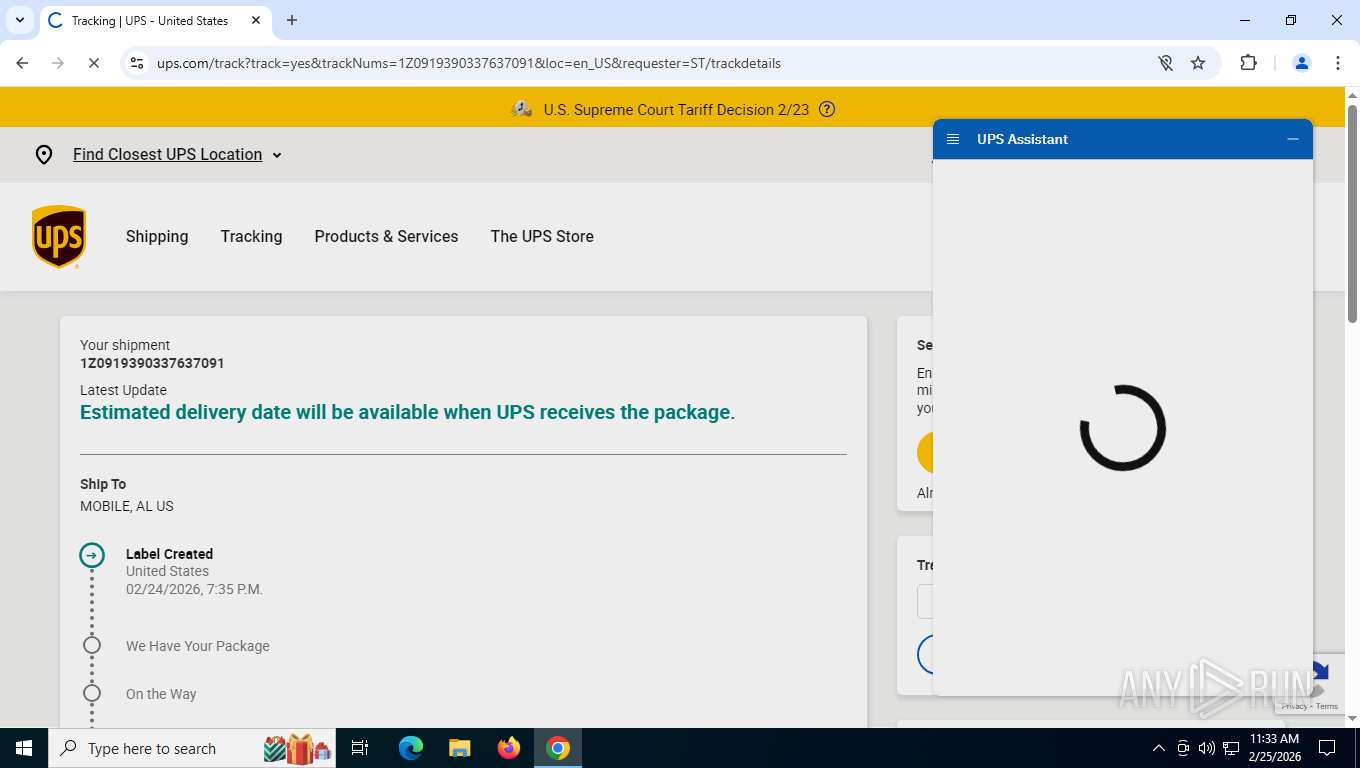Click the UPS shield logo

[x=59, y=237]
